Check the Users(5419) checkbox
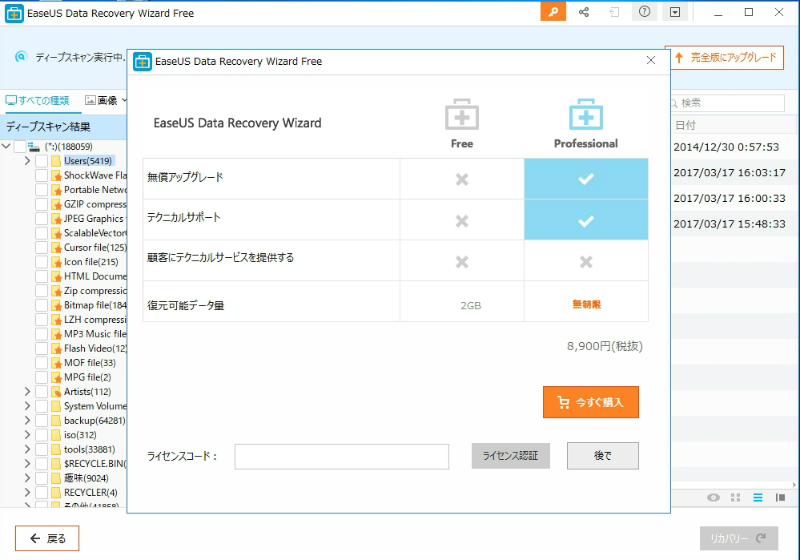800x560 pixels. (42, 161)
